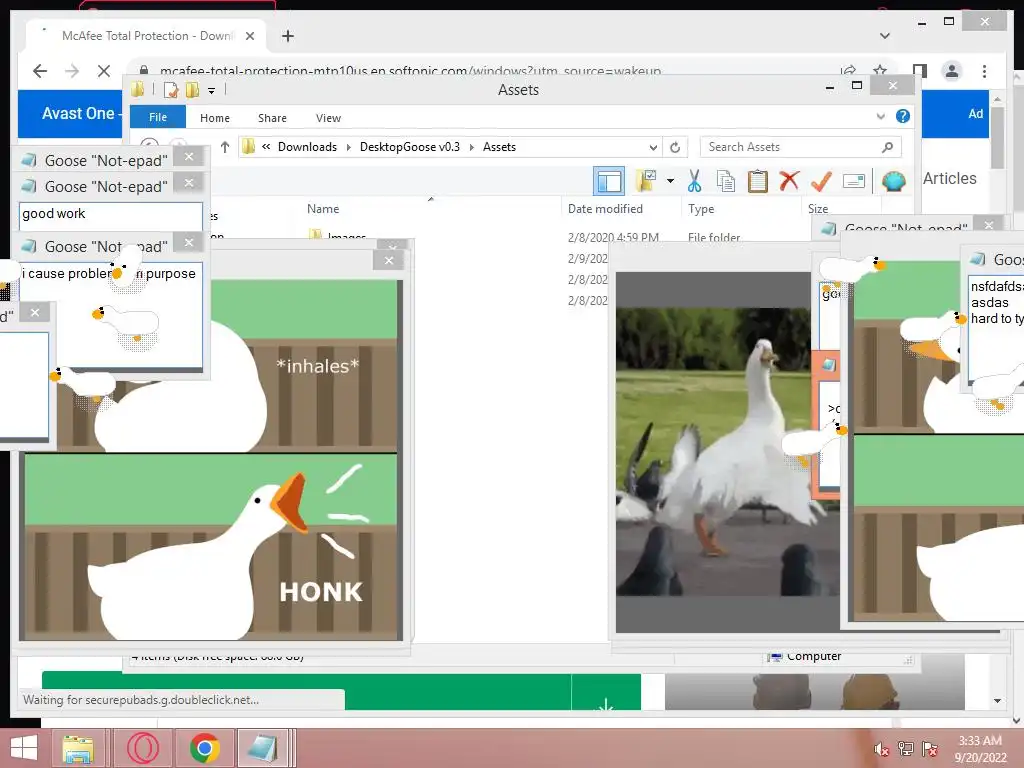Open Chrome tab search chevron
Viewport: 1024px width, 768px height.
pyautogui.click(x=885, y=35)
